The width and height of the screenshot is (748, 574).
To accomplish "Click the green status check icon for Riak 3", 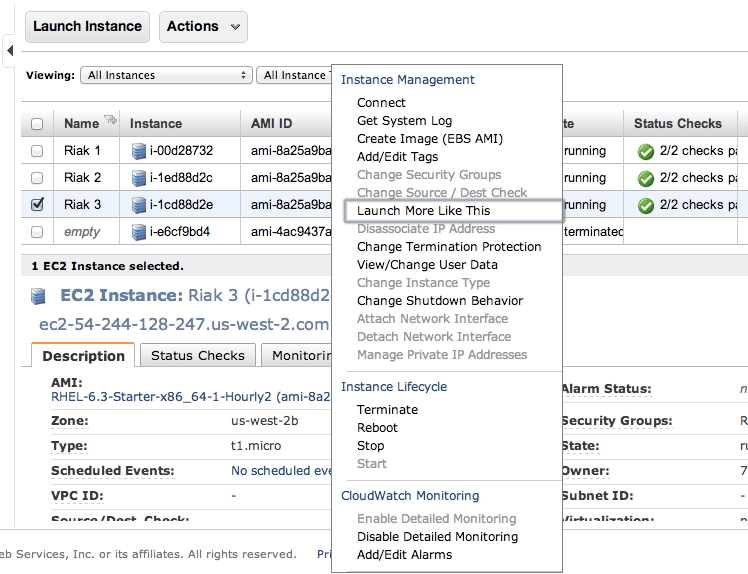I will point(646,205).
